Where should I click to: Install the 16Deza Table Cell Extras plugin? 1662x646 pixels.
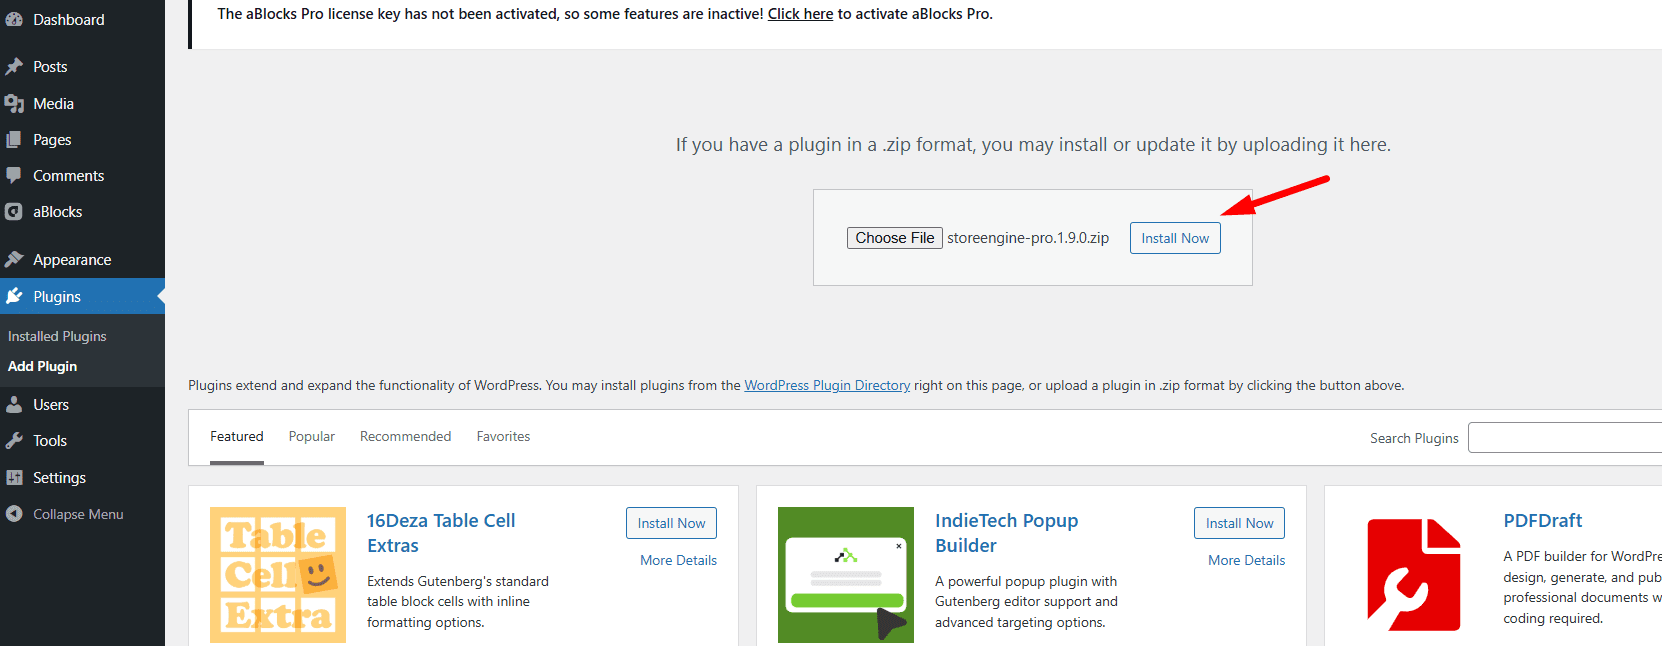pos(671,523)
